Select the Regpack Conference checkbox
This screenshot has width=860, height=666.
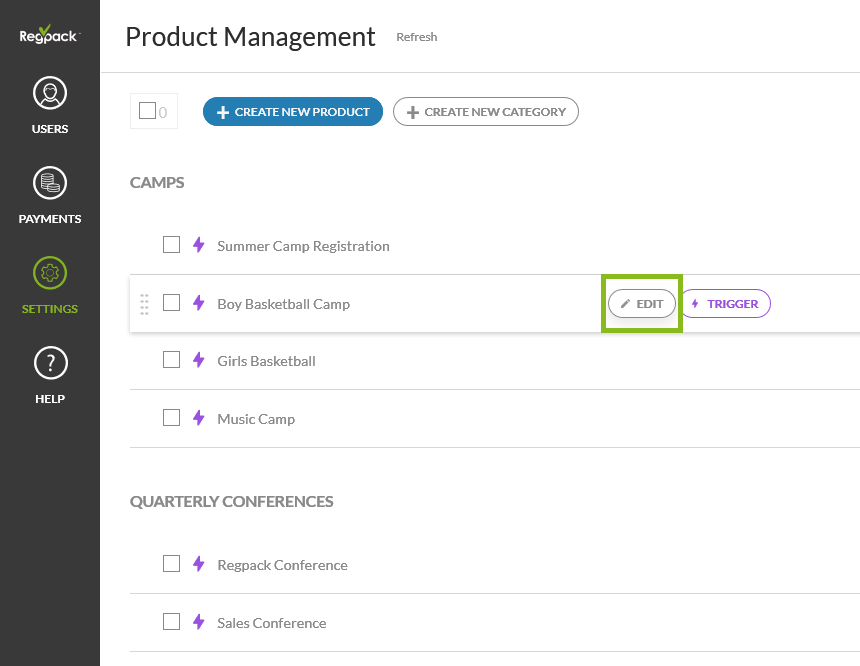(x=171, y=563)
